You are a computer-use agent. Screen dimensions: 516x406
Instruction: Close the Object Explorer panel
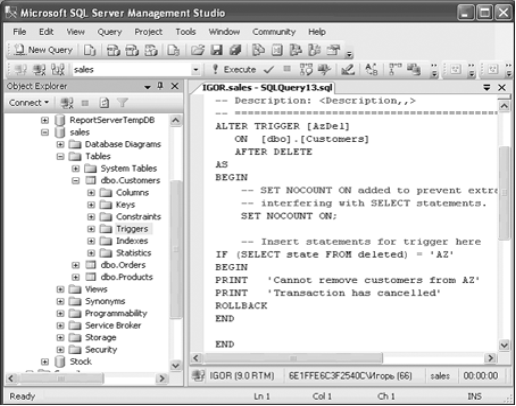click(x=175, y=86)
